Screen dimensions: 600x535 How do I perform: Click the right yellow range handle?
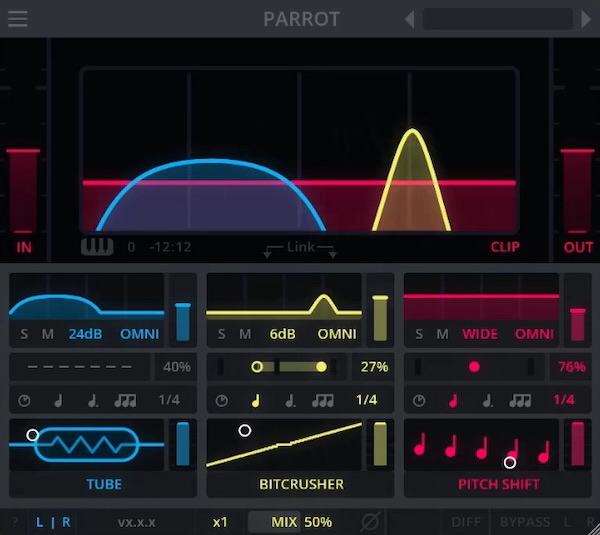pyautogui.click(x=321, y=367)
